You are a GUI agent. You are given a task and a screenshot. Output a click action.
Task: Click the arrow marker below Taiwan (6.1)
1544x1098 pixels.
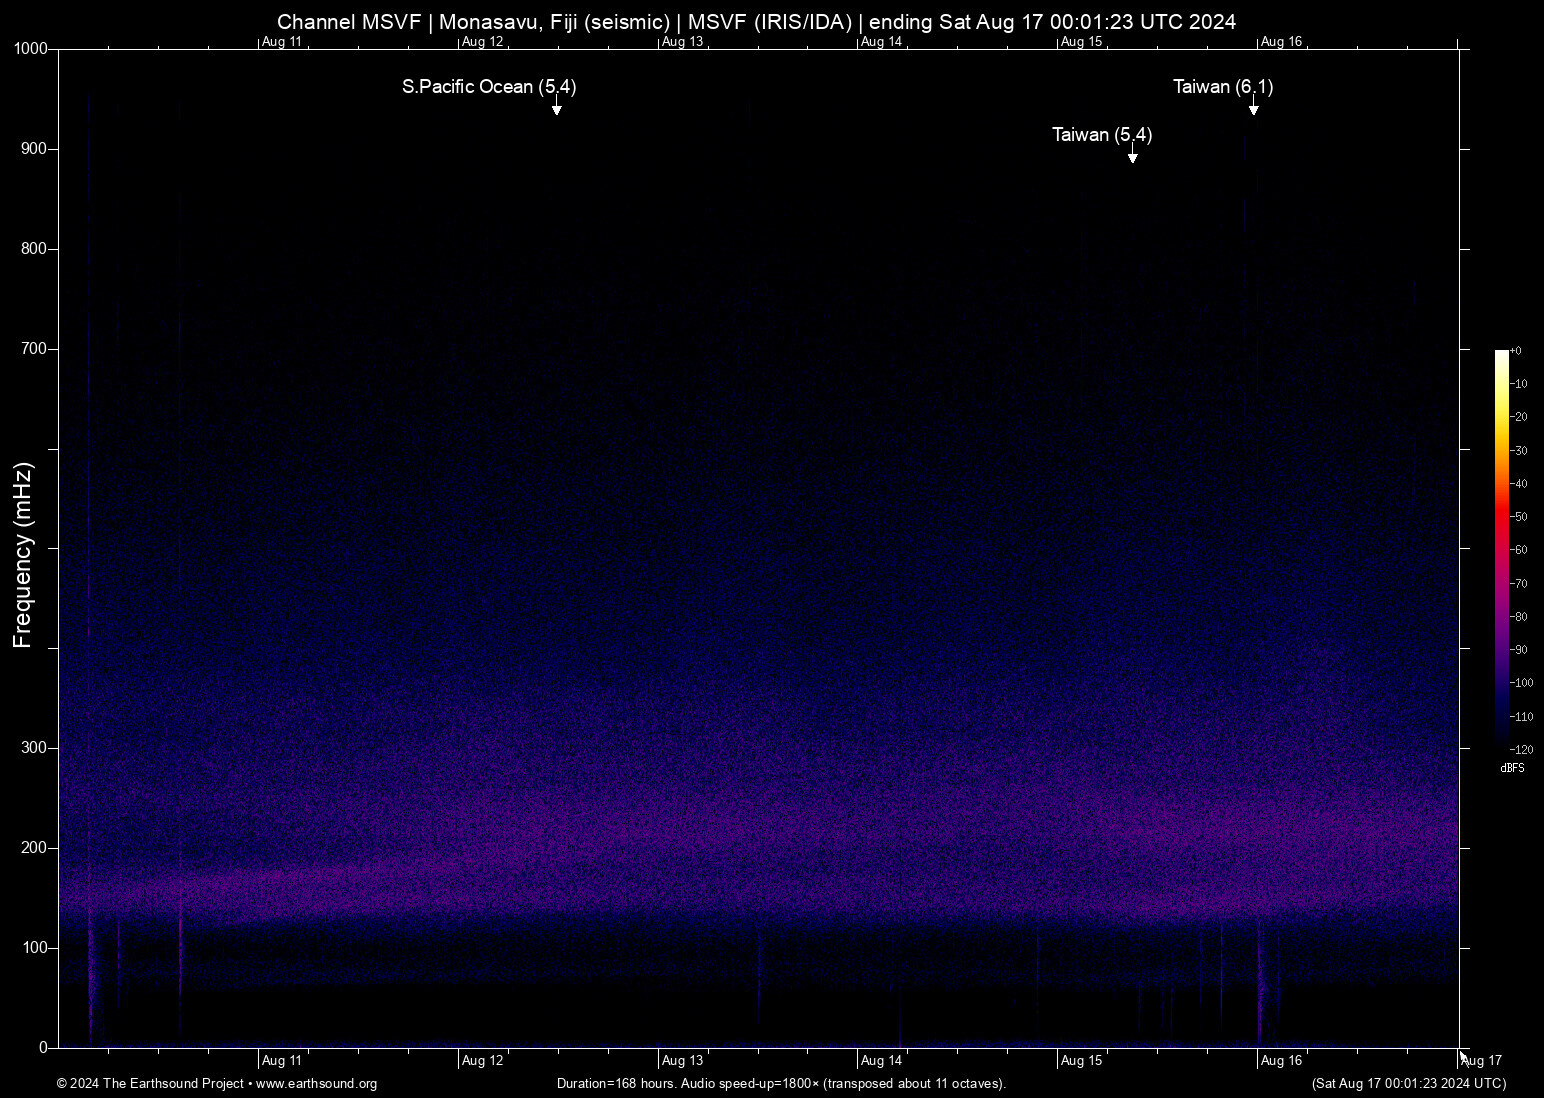click(x=1253, y=109)
